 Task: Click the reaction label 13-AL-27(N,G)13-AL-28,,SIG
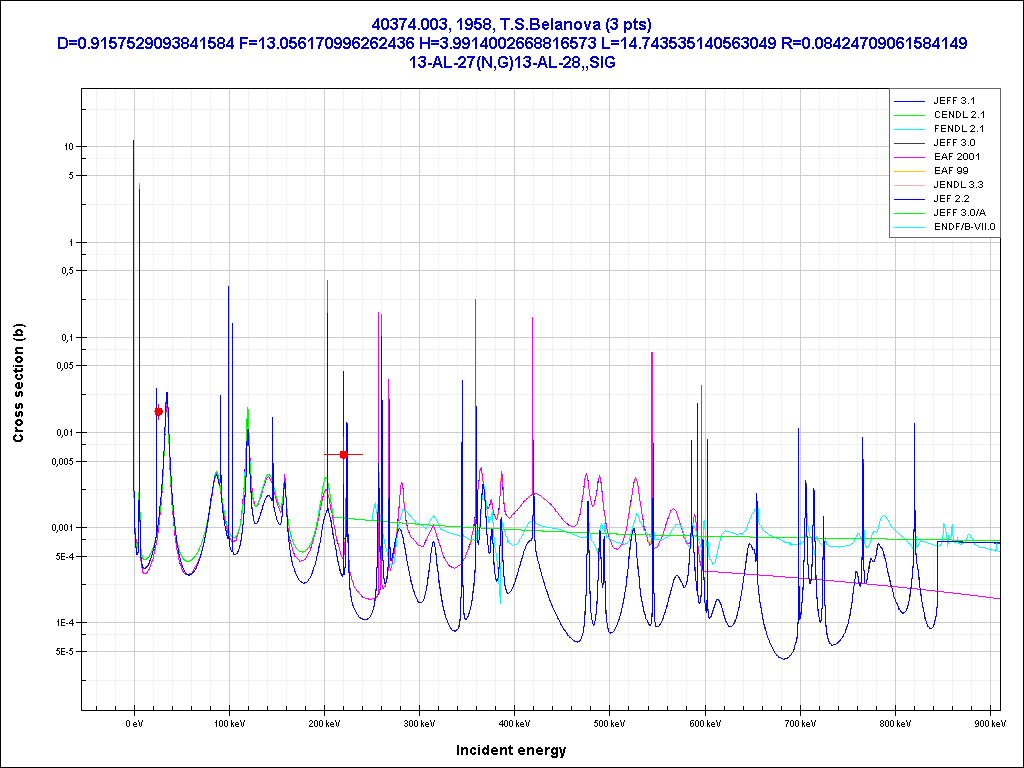pos(511,62)
